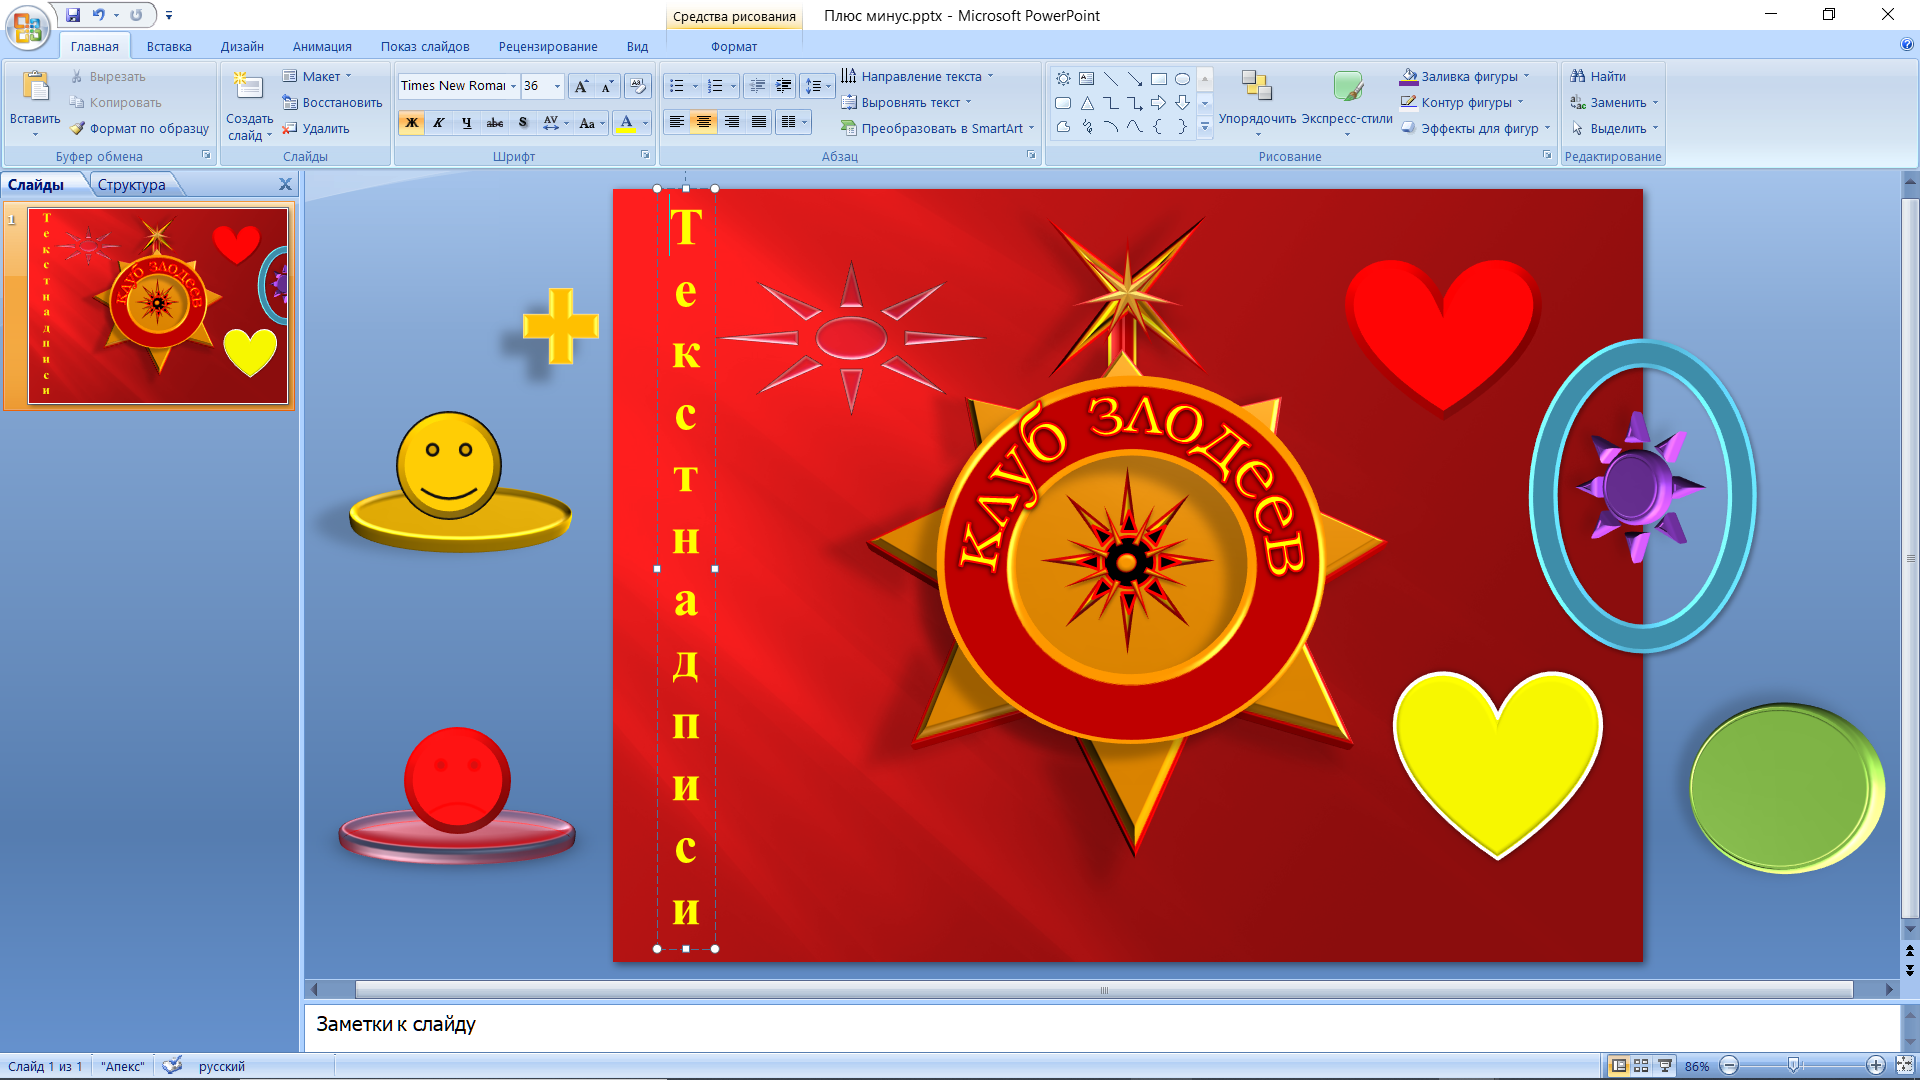Expand the font size 36 dropdown

(x=557, y=86)
